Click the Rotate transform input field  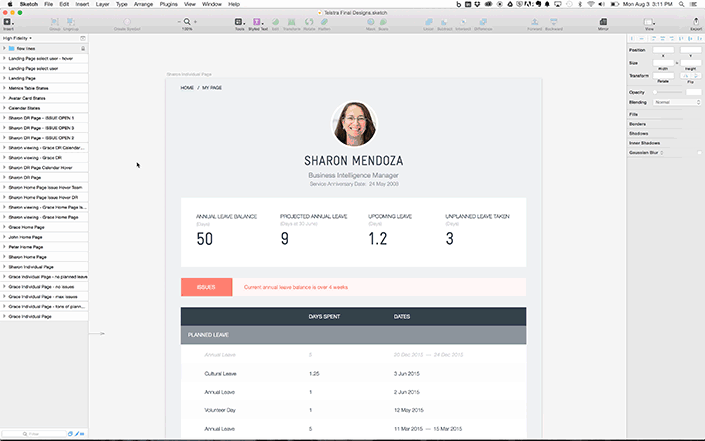pos(663,76)
